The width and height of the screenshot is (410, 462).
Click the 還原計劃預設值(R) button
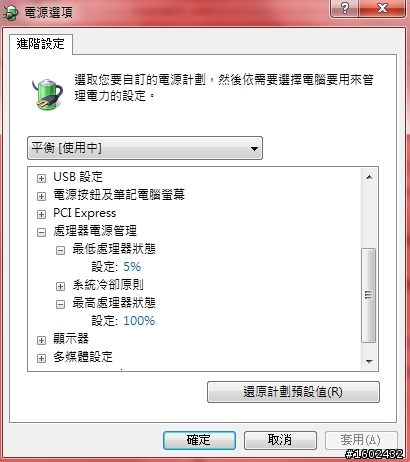(293, 392)
